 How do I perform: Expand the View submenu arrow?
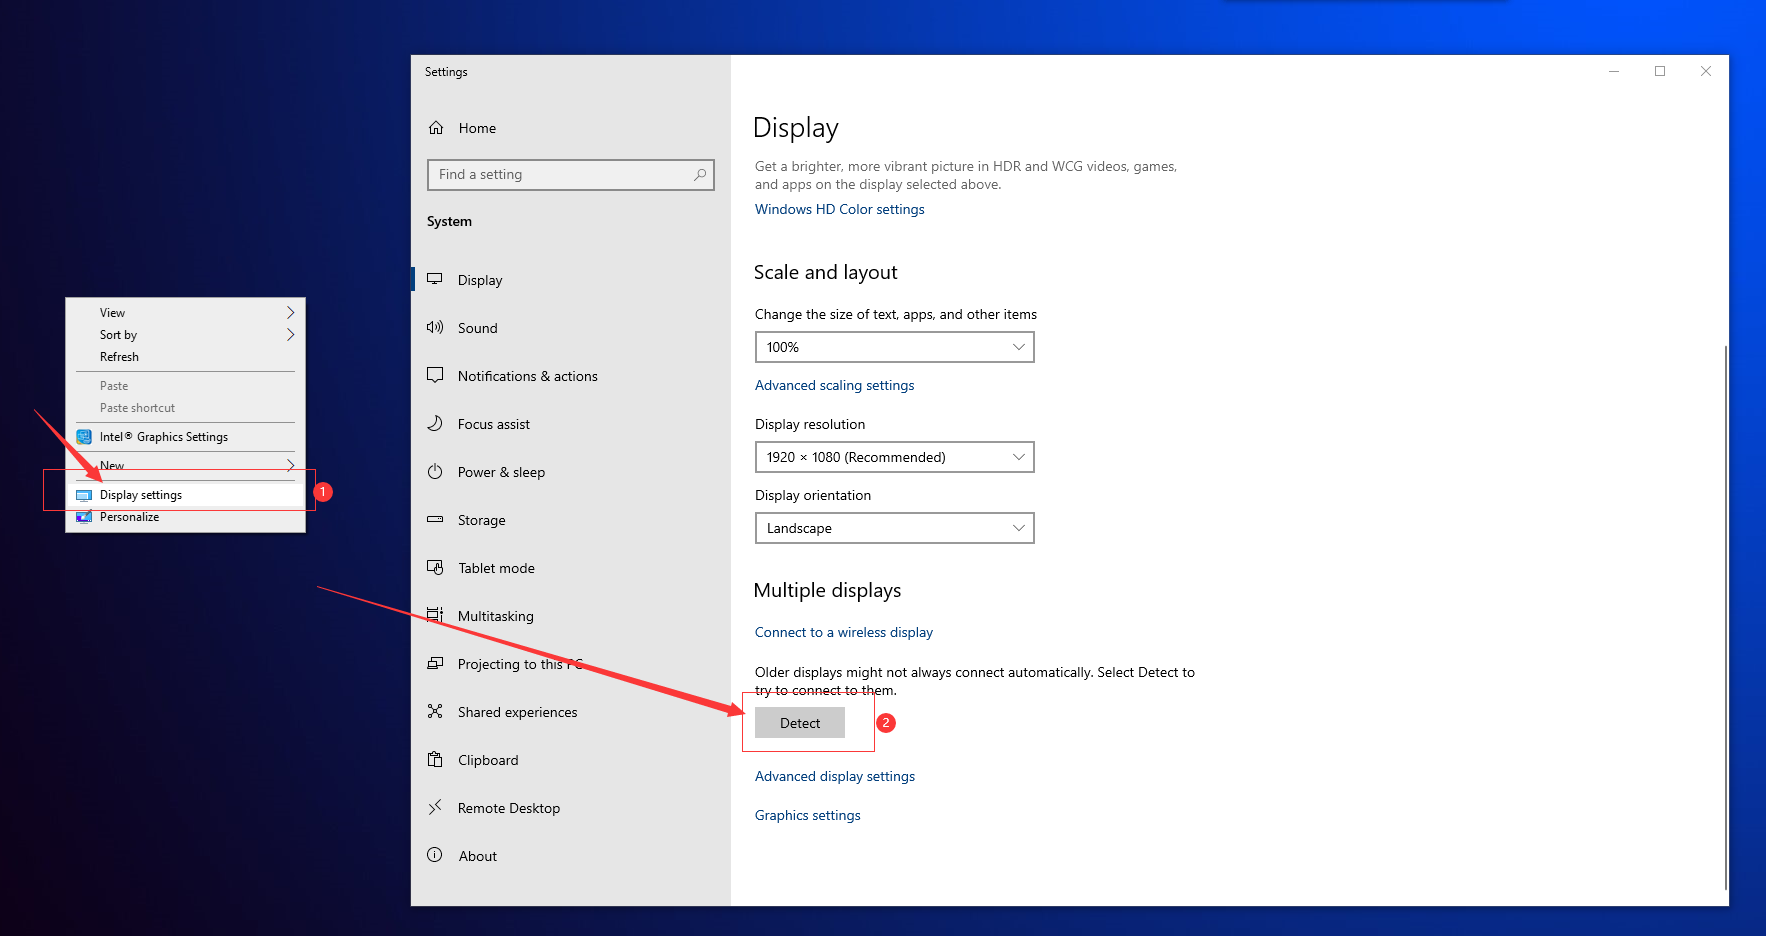[290, 313]
